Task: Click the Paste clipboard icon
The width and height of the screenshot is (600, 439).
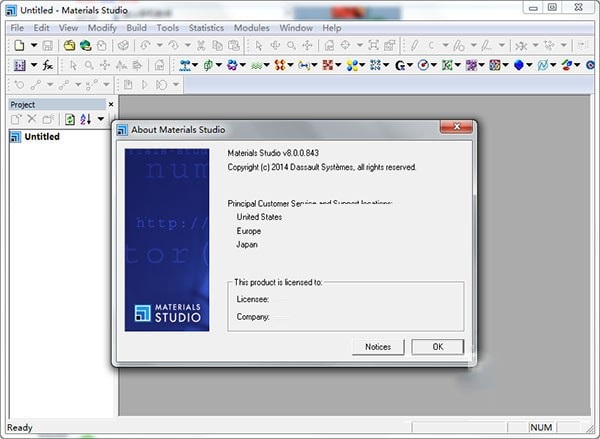Action: pyautogui.click(x=234, y=46)
